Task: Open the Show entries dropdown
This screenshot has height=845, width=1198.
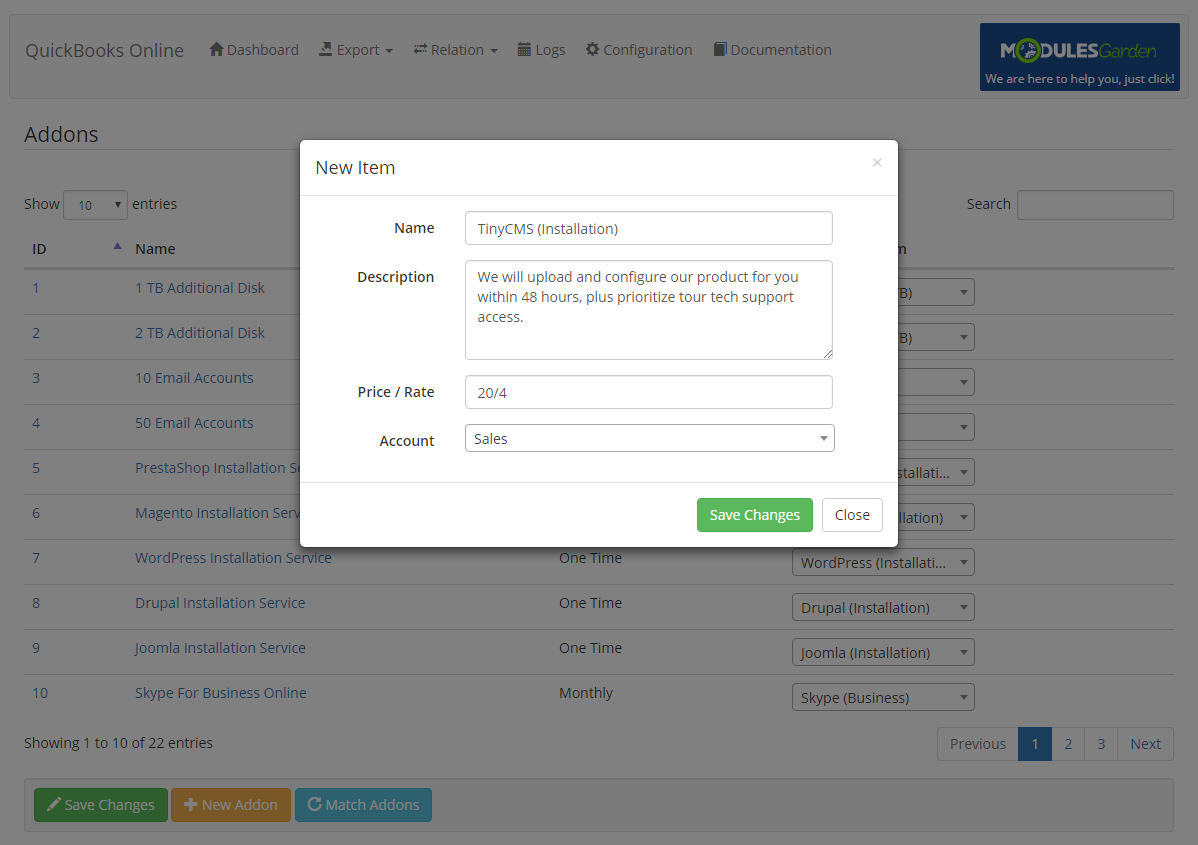Action: pyautogui.click(x=95, y=204)
